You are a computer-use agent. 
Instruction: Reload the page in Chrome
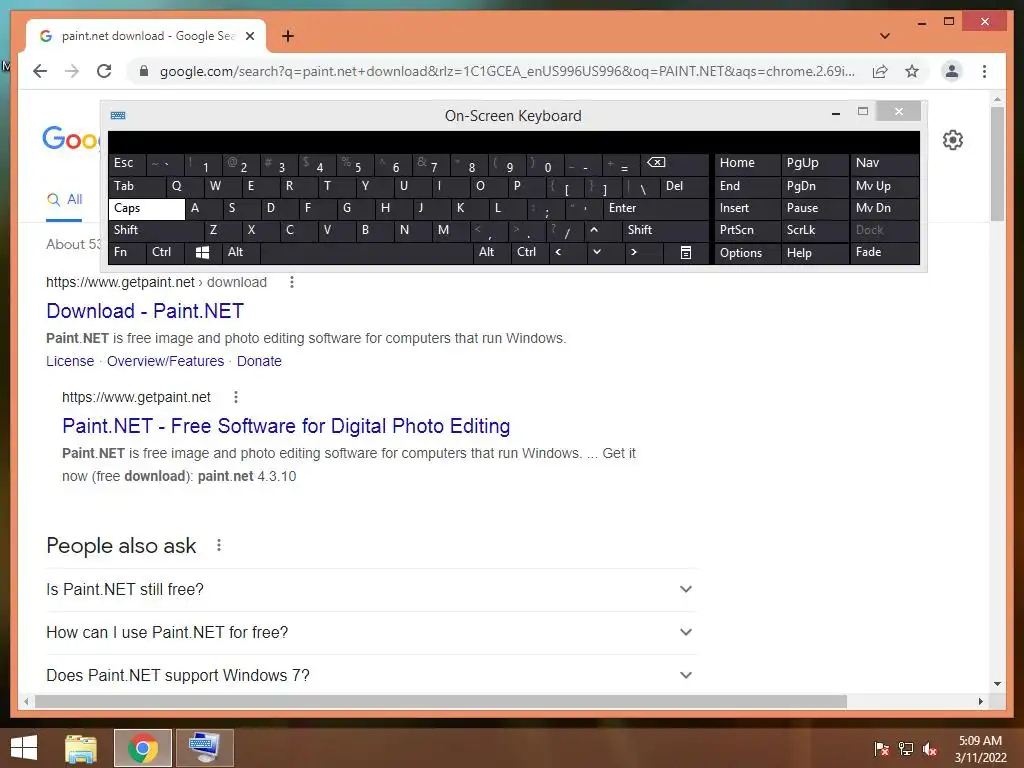point(104,71)
